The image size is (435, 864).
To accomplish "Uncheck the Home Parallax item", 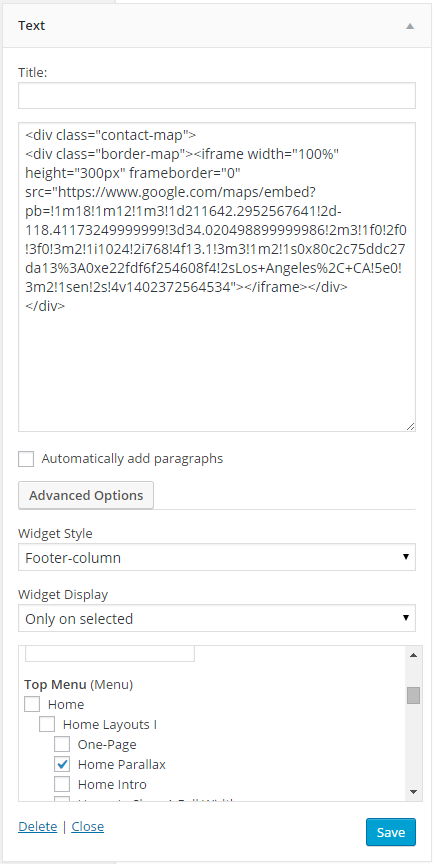I will (62, 764).
